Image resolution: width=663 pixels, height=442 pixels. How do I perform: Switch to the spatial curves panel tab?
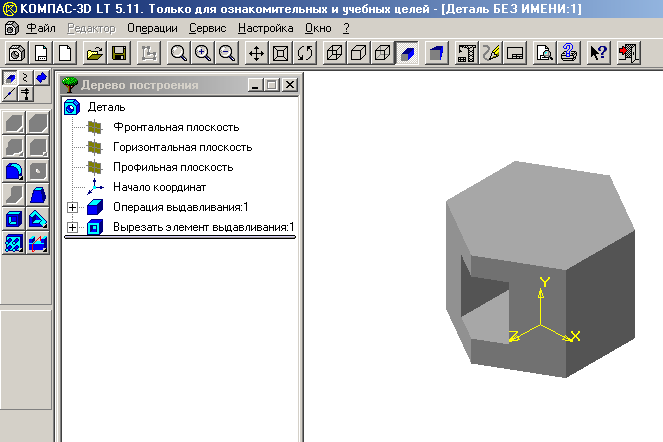(x=25, y=78)
